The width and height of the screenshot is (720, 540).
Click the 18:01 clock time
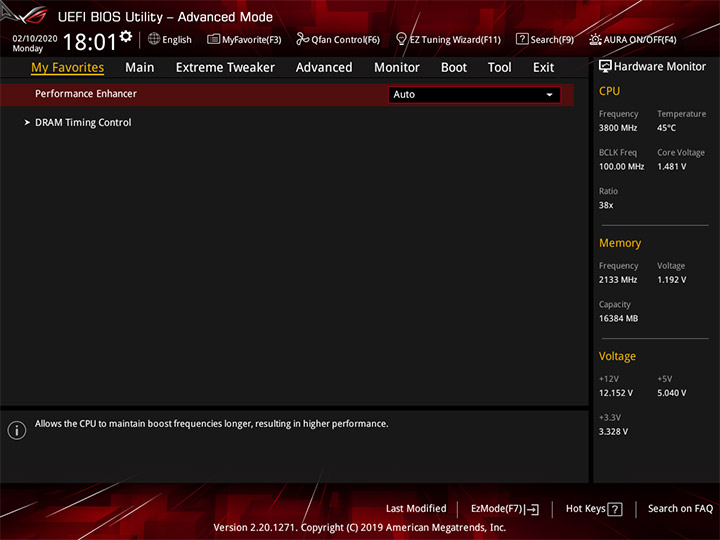pyautogui.click(x=90, y=42)
